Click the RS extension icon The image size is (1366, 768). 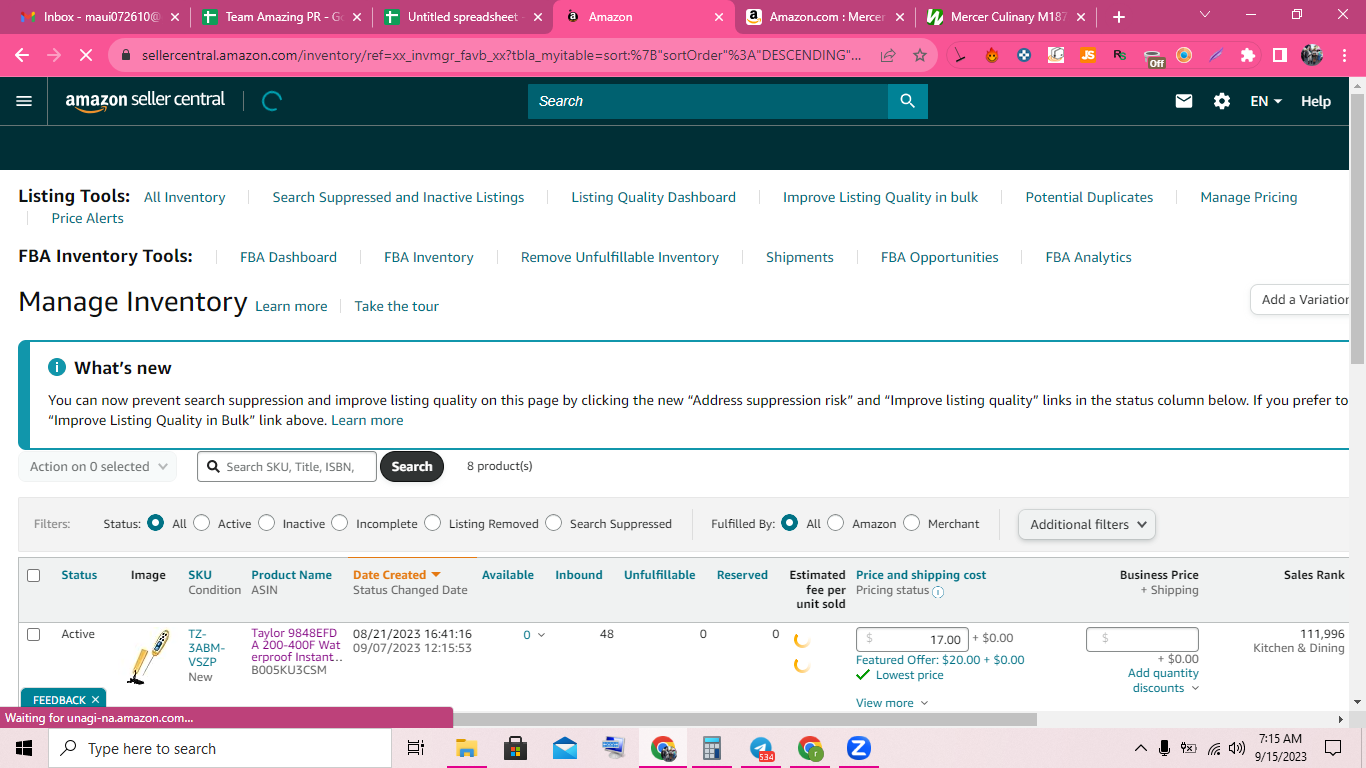(1120, 56)
